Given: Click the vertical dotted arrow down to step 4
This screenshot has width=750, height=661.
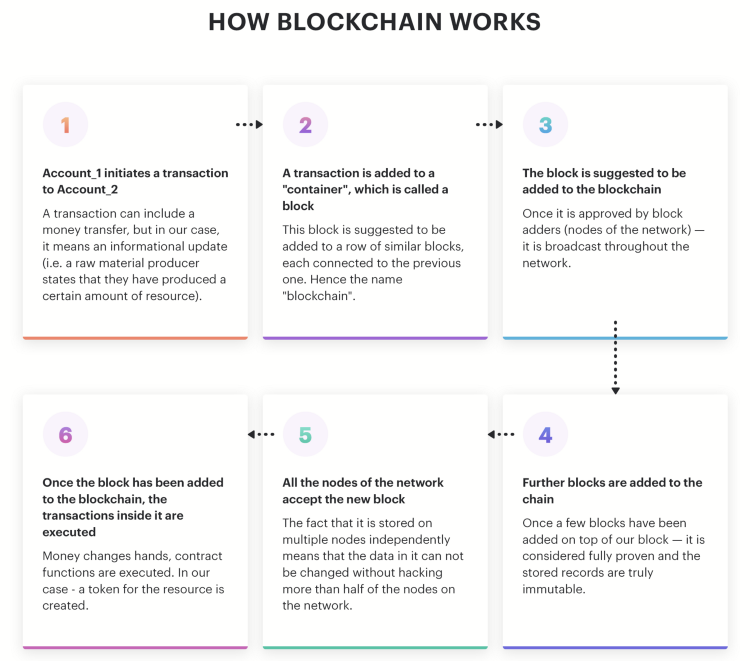Looking at the screenshot, I should tap(616, 357).
